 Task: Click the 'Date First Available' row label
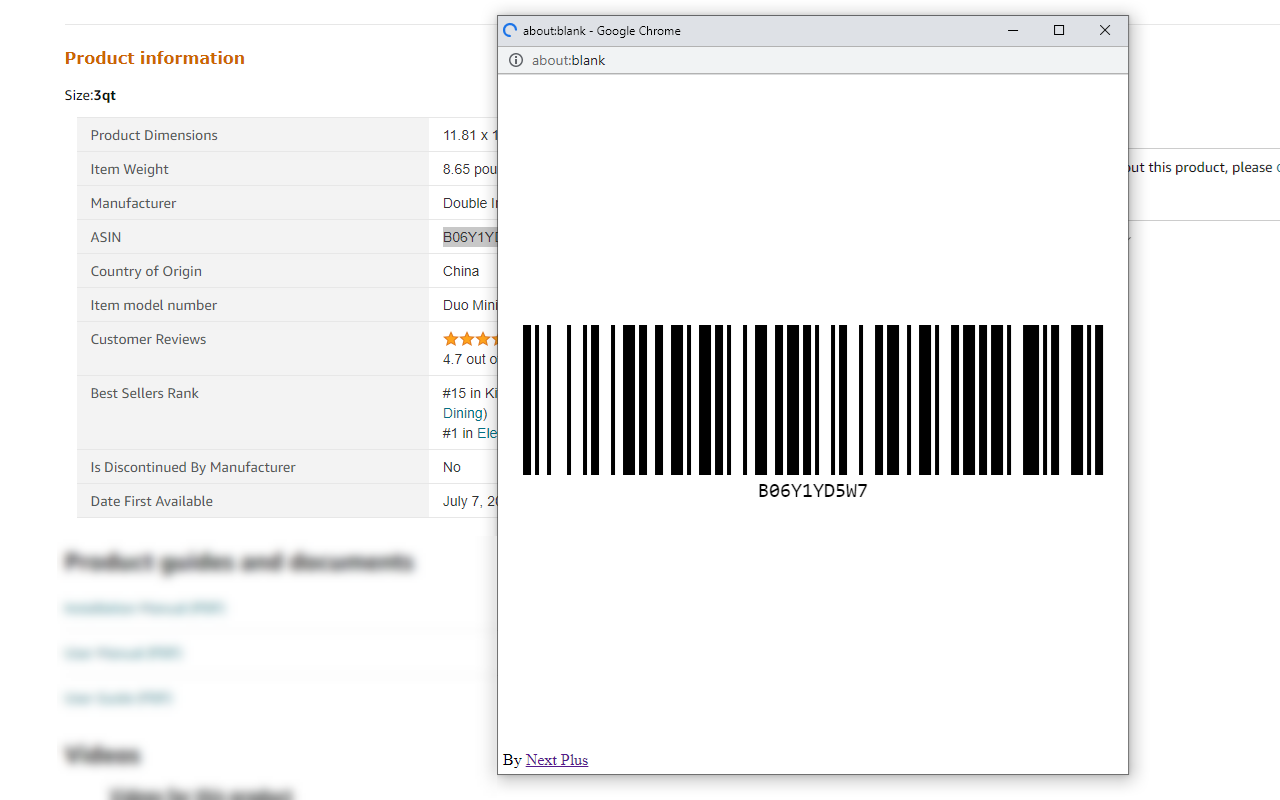point(152,501)
